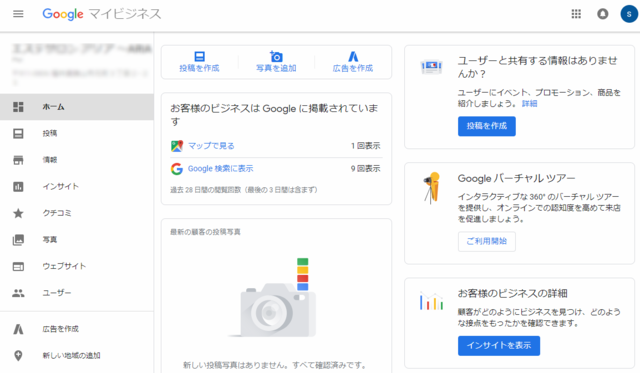Click the location pin icon for 新しい地域の追加
Viewport: 640px width, 373px height.
click(18, 355)
